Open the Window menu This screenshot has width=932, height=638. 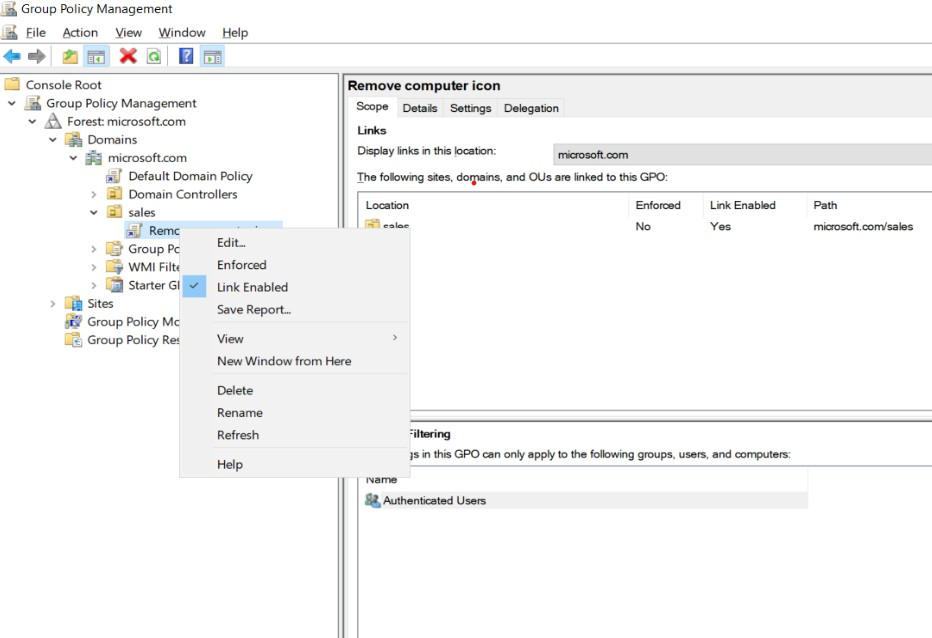(182, 33)
